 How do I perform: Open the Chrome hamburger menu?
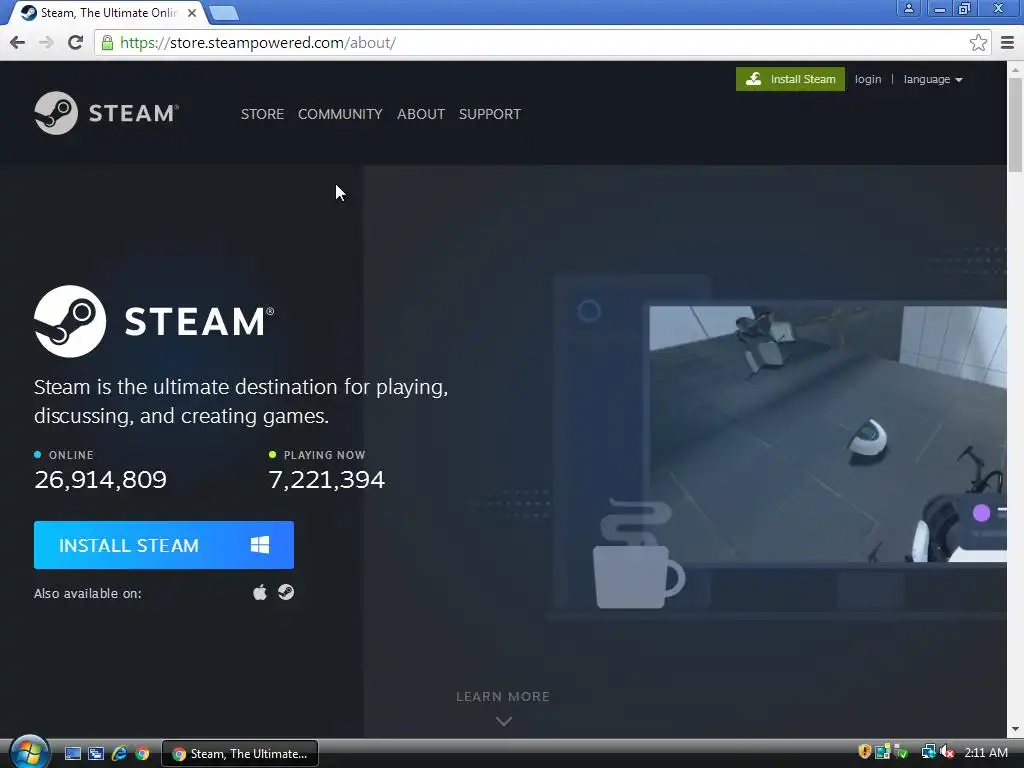point(1008,42)
